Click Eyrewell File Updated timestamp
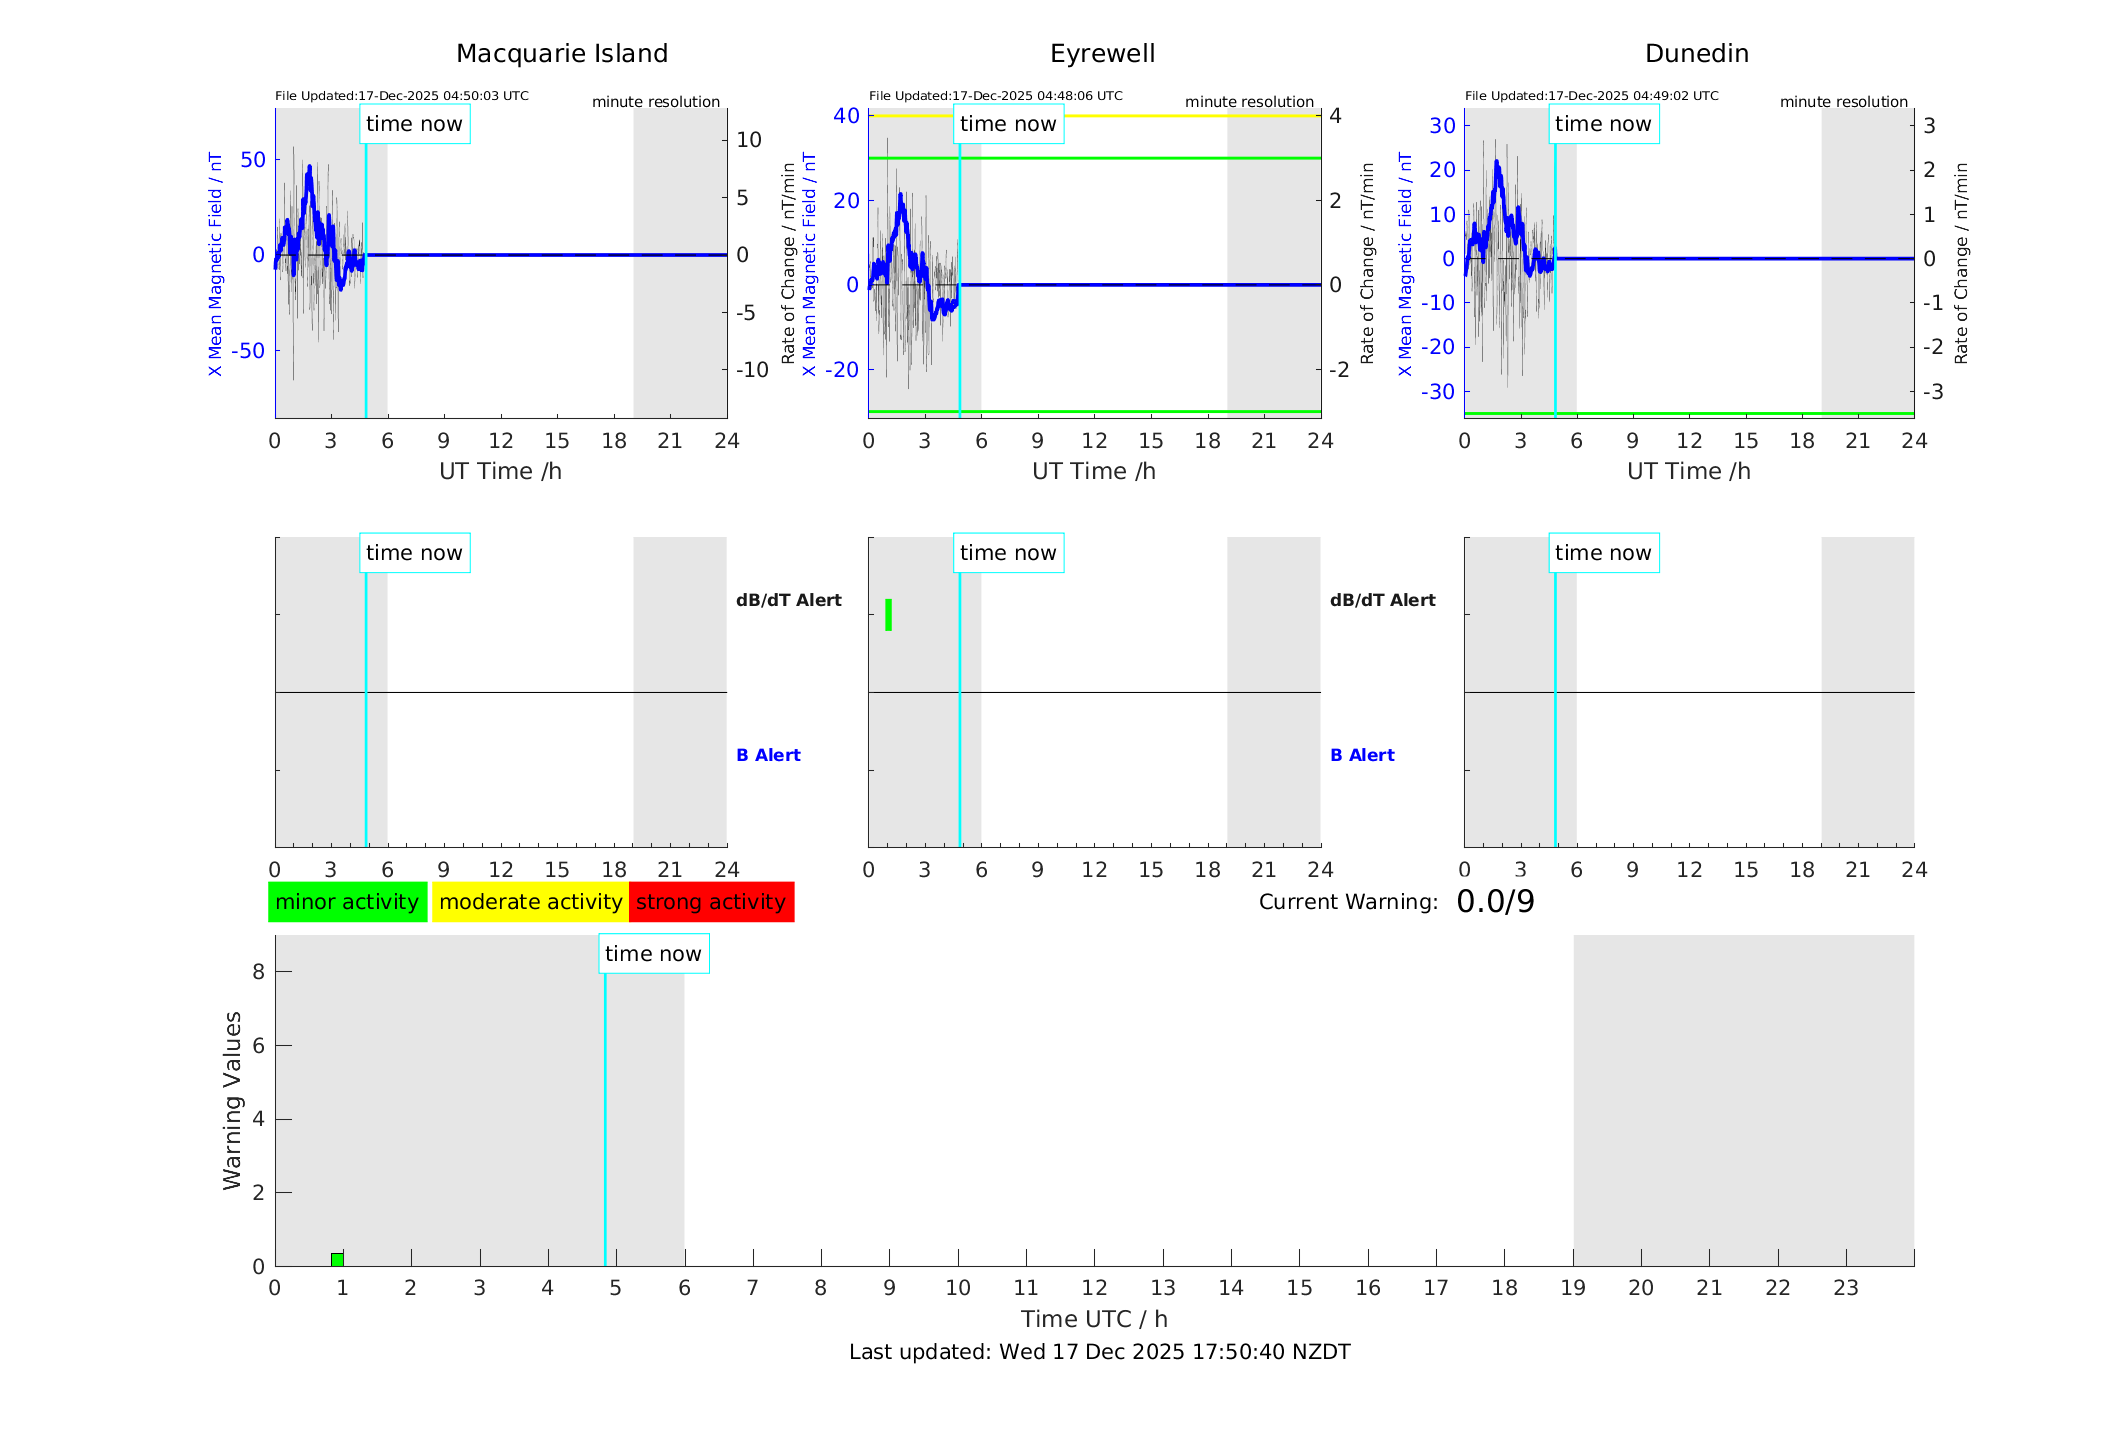 [x=995, y=96]
